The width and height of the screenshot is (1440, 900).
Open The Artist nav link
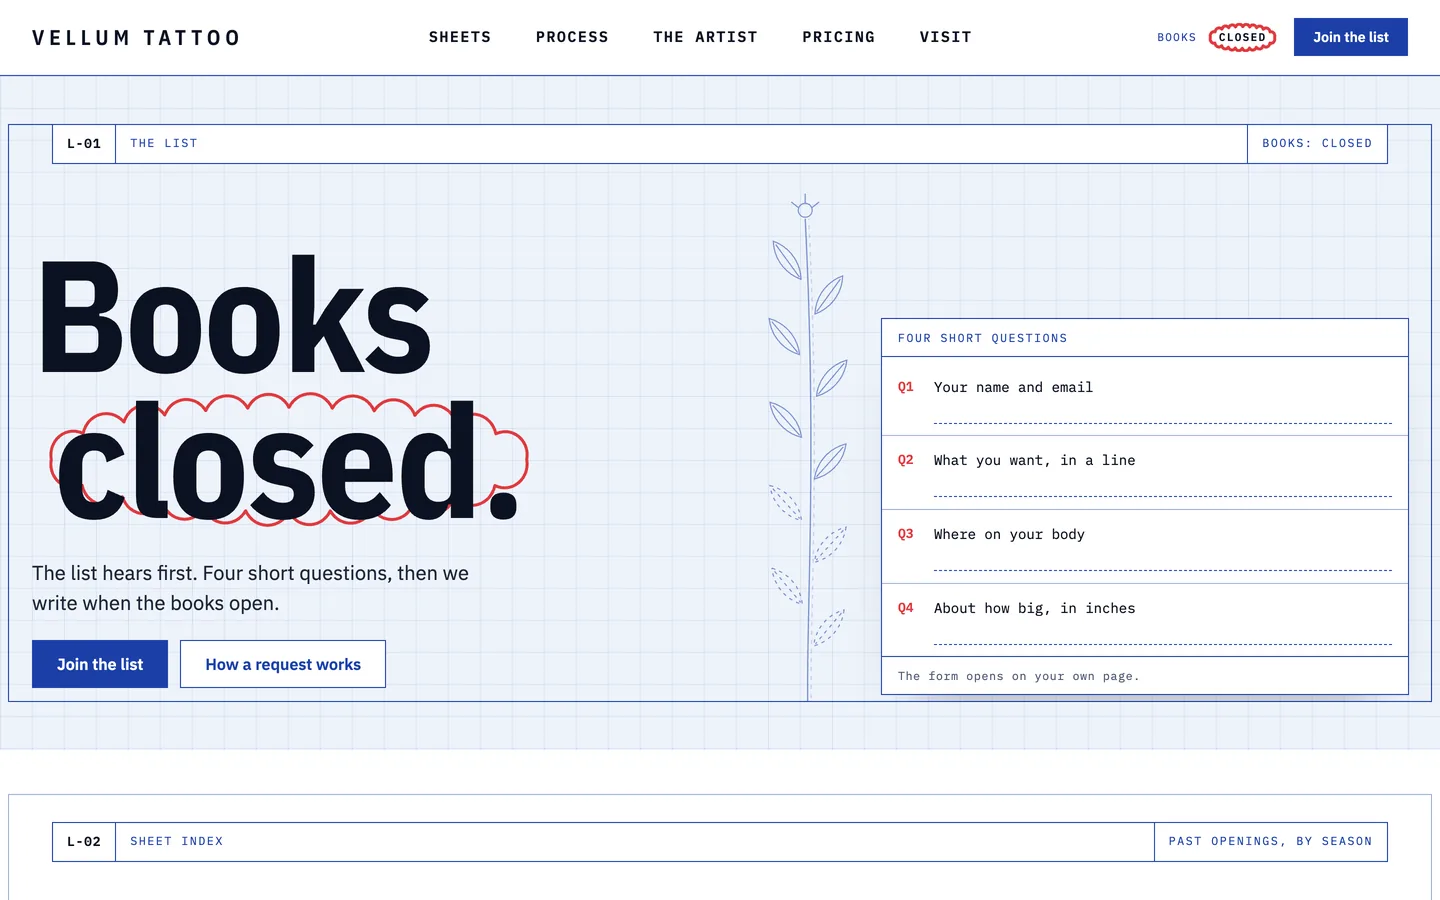(x=705, y=37)
